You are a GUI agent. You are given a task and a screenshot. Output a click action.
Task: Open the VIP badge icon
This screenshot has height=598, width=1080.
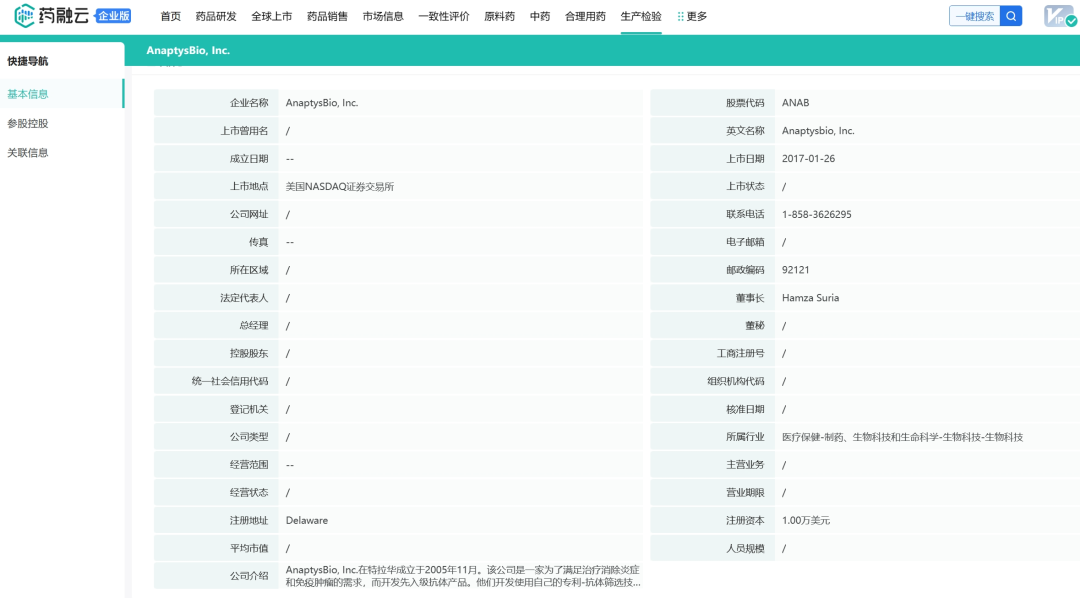(x=1059, y=16)
